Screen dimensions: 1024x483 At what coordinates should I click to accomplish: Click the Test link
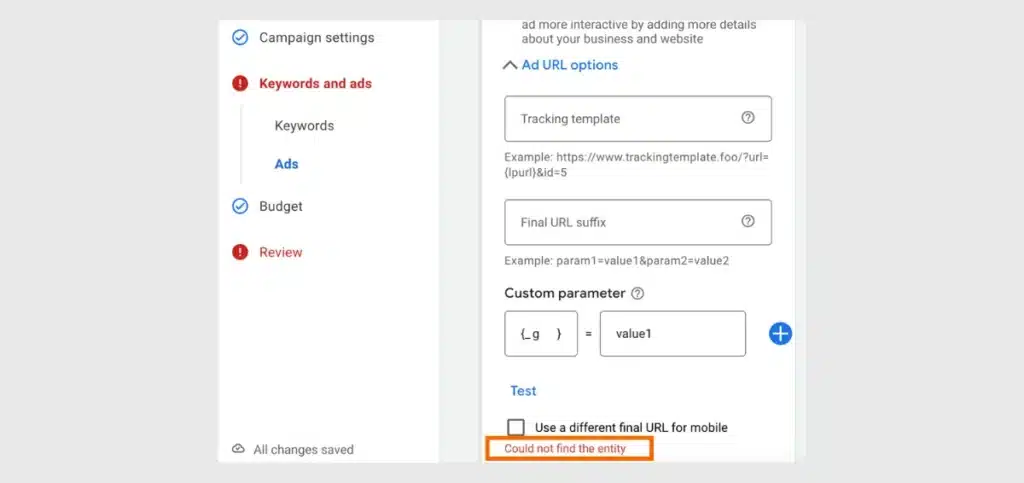tap(523, 391)
